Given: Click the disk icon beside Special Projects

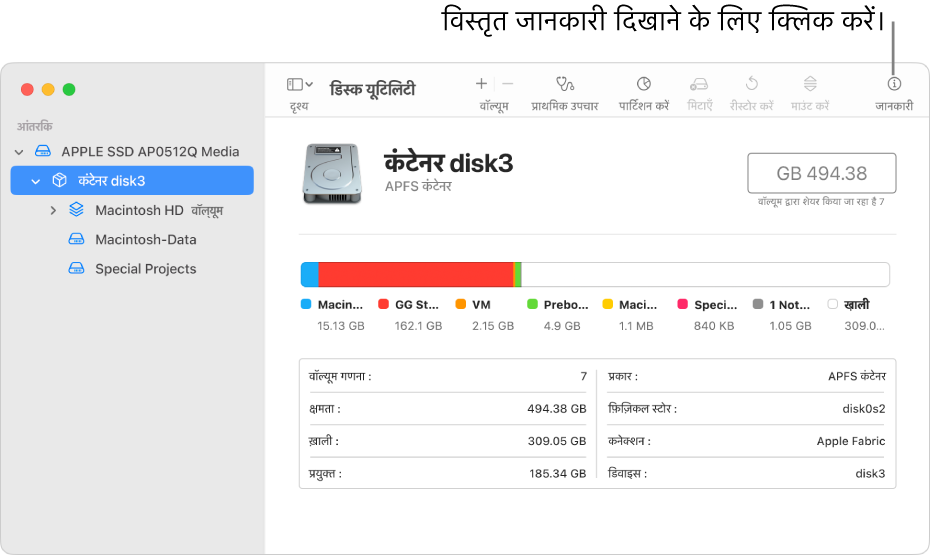Looking at the screenshot, I should 76,268.
